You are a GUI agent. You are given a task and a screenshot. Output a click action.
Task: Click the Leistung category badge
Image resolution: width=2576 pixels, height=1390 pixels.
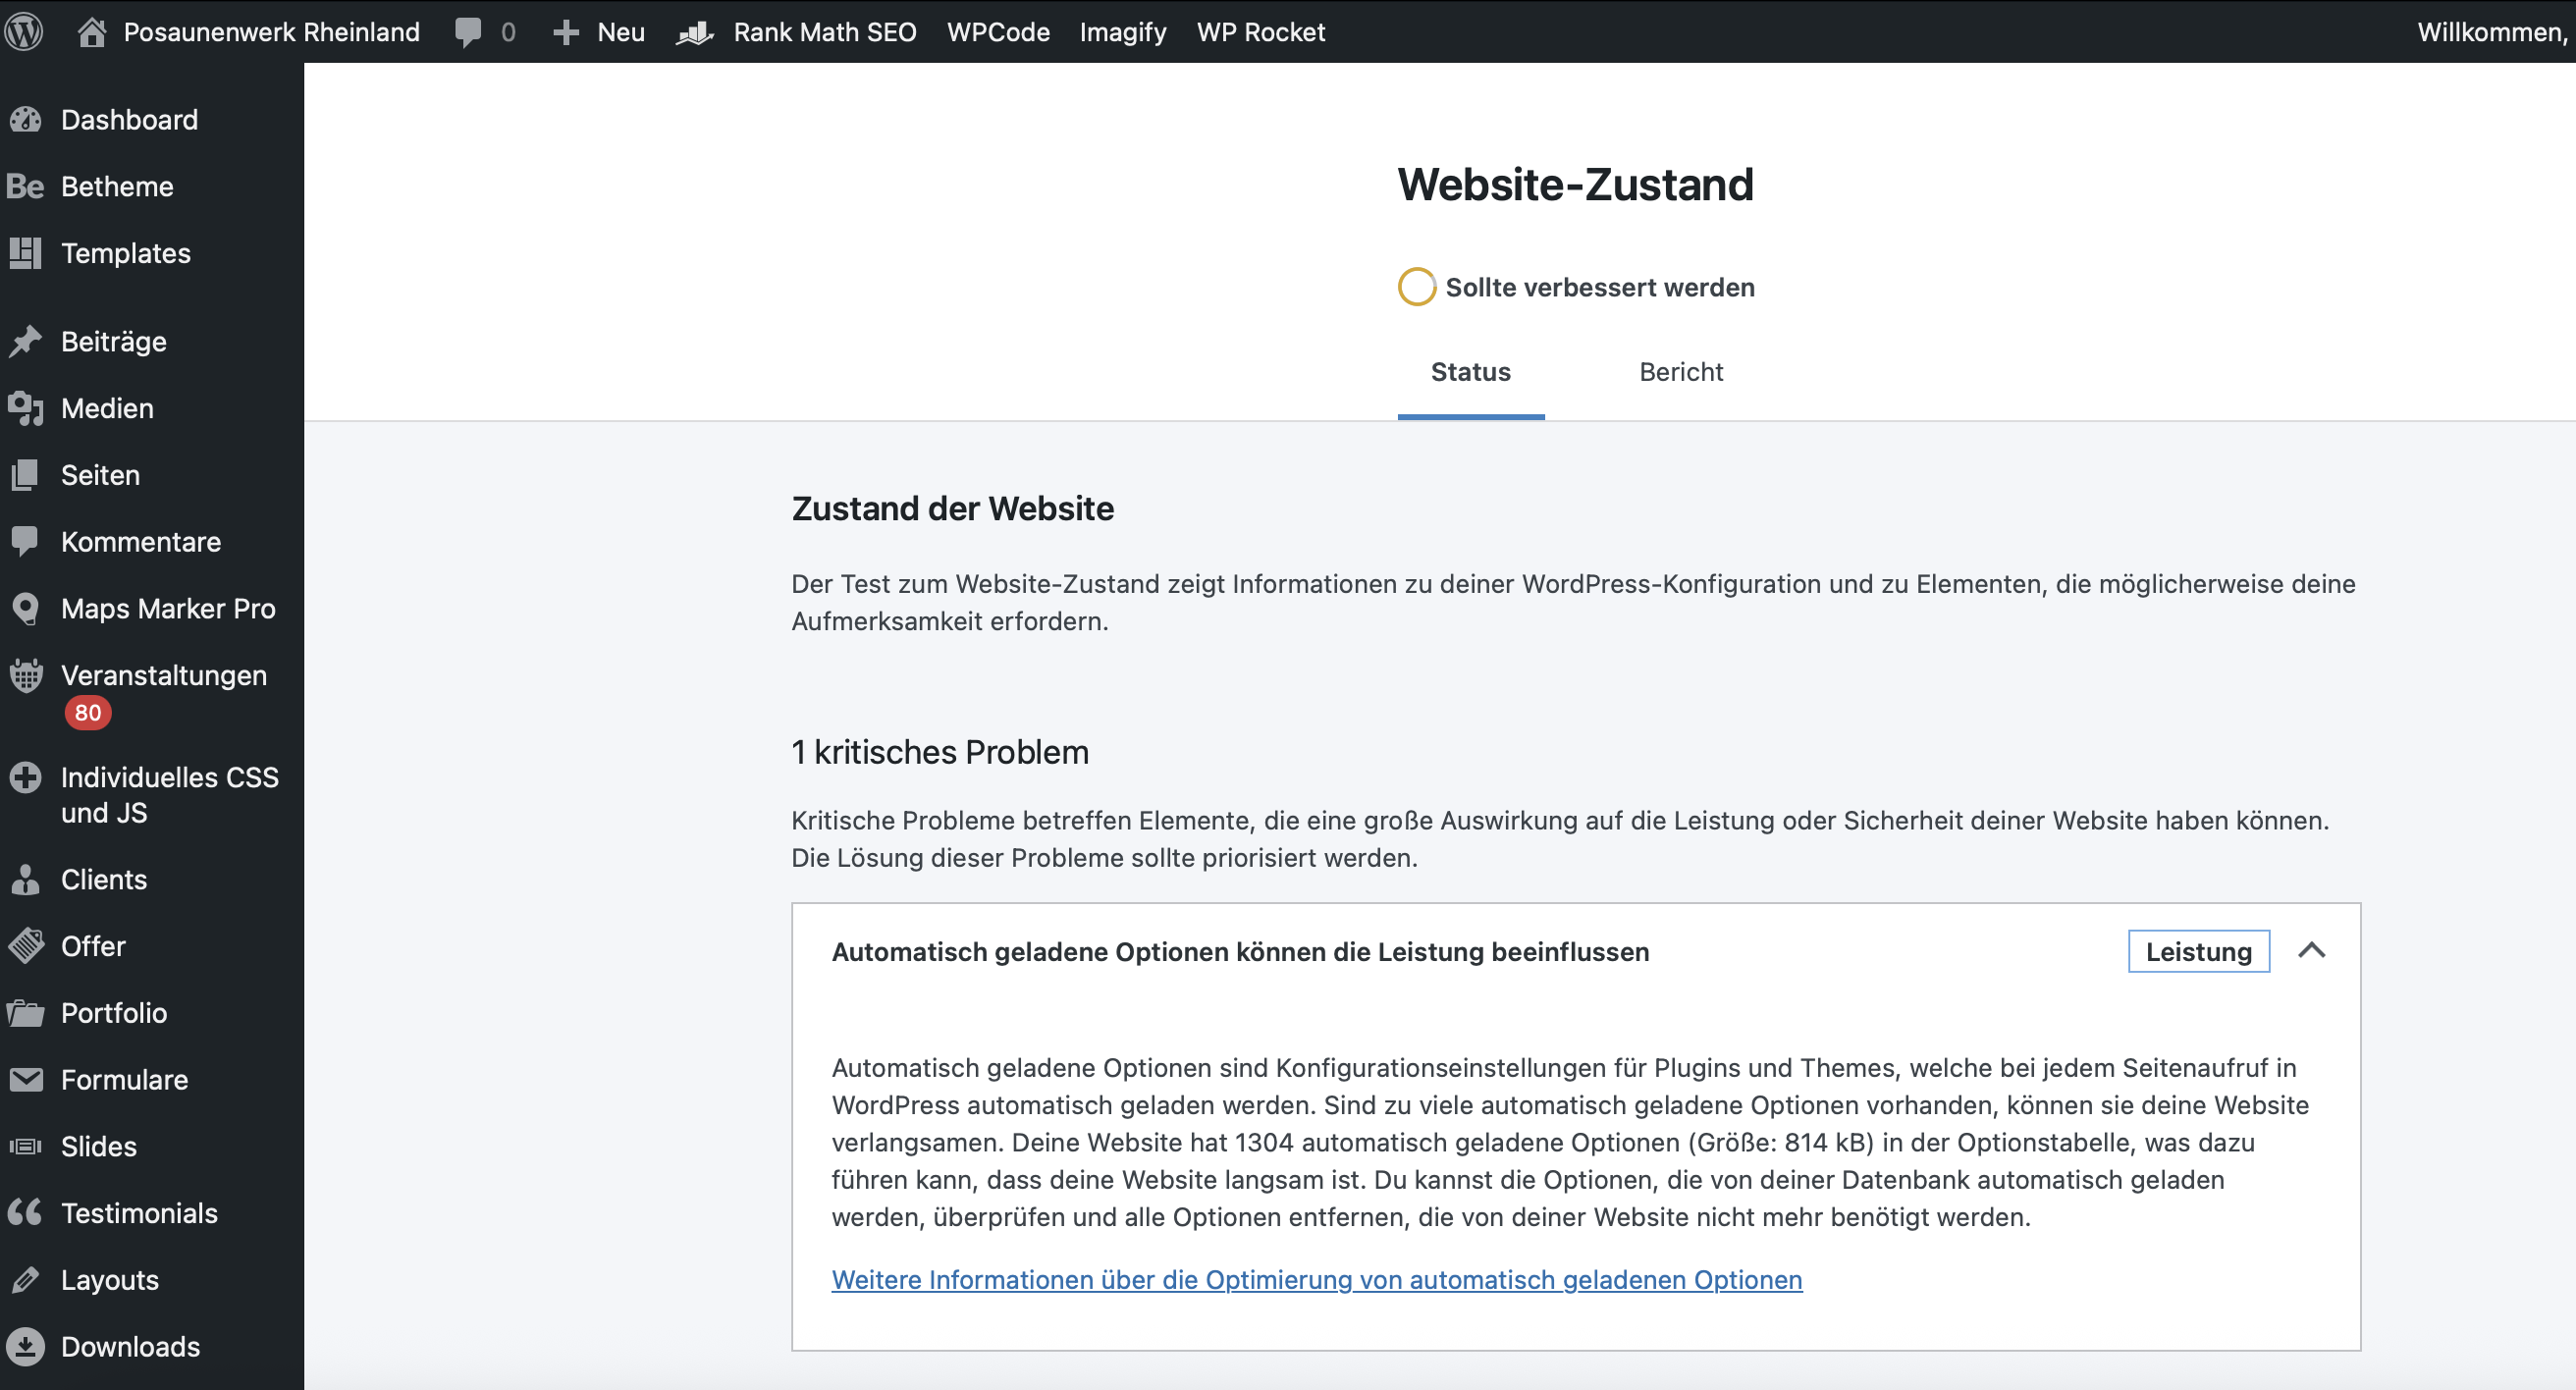[x=2198, y=951]
